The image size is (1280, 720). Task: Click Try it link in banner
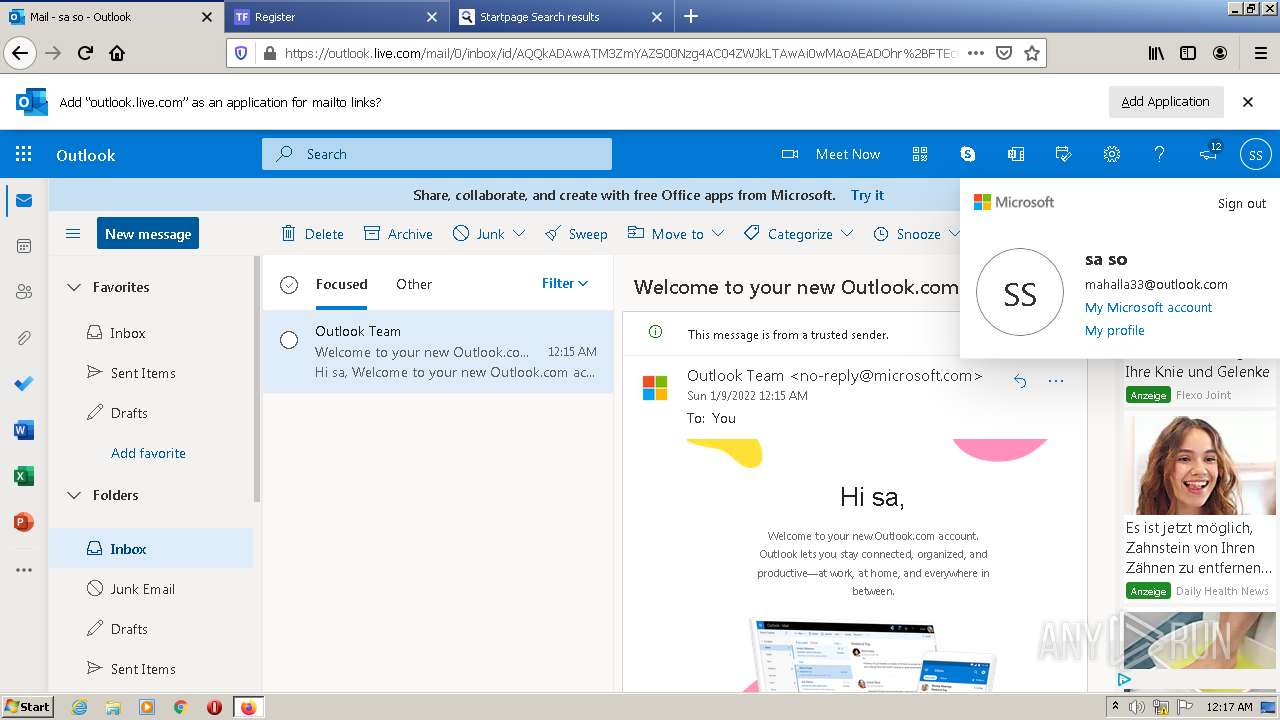(x=867, y=195)
